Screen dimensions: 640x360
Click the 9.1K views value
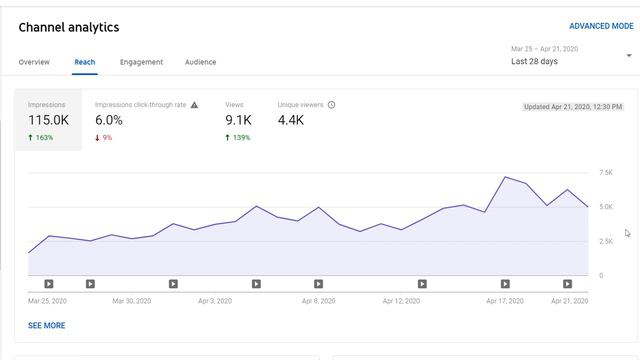tap(238, 120)
